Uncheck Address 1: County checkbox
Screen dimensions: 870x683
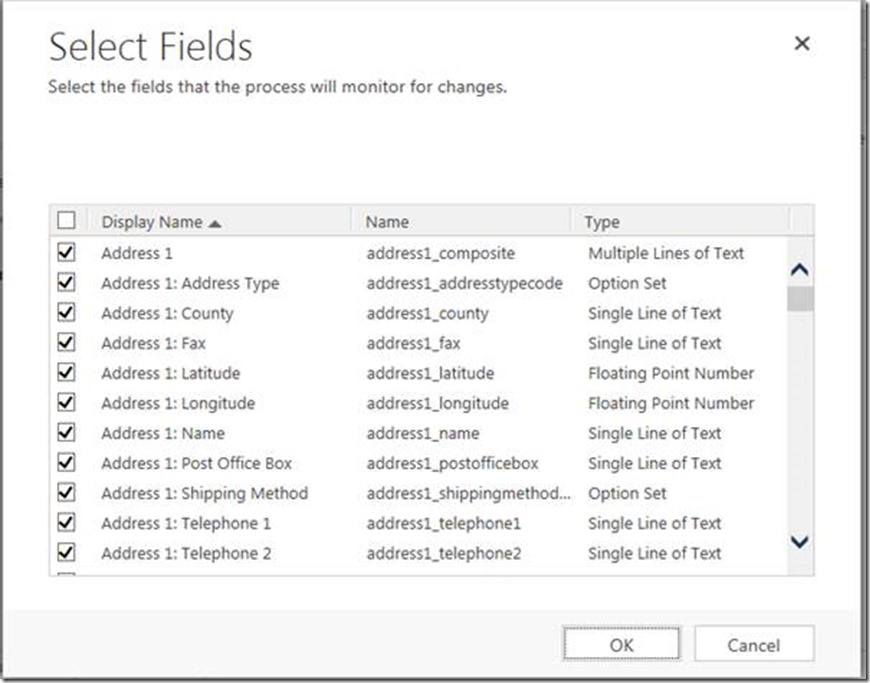pyautogui.click(x=67, y=313)
